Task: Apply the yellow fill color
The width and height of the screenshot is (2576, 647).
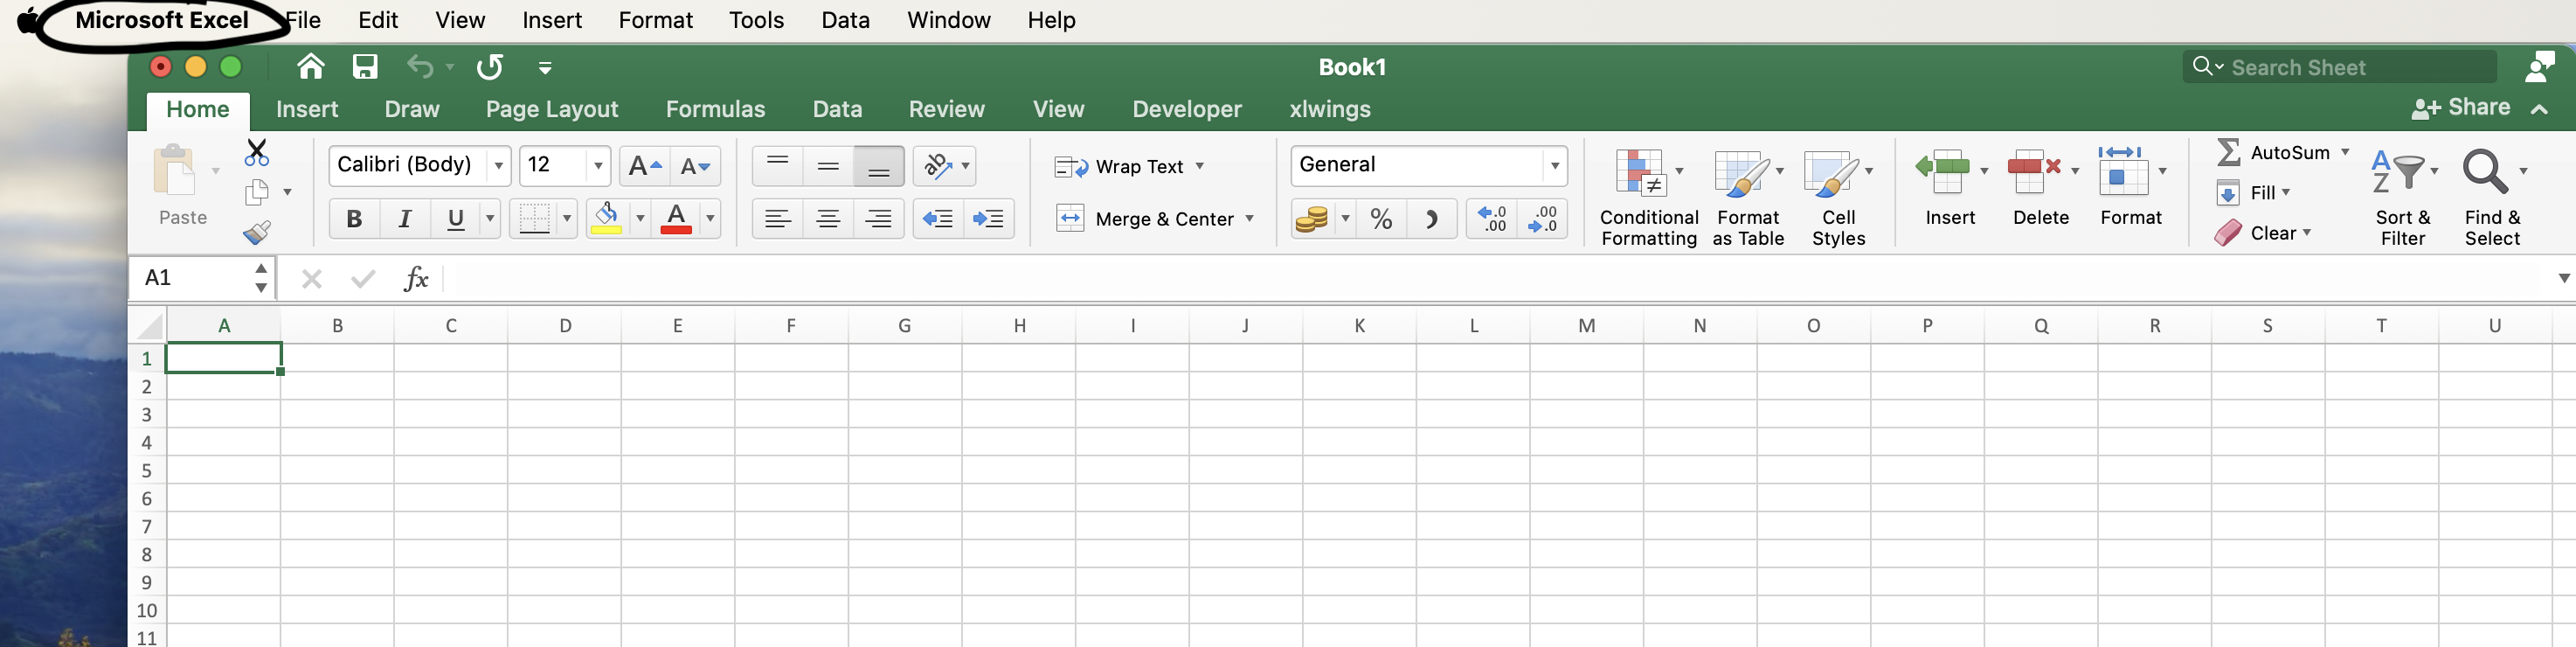Action: point(606,219)
